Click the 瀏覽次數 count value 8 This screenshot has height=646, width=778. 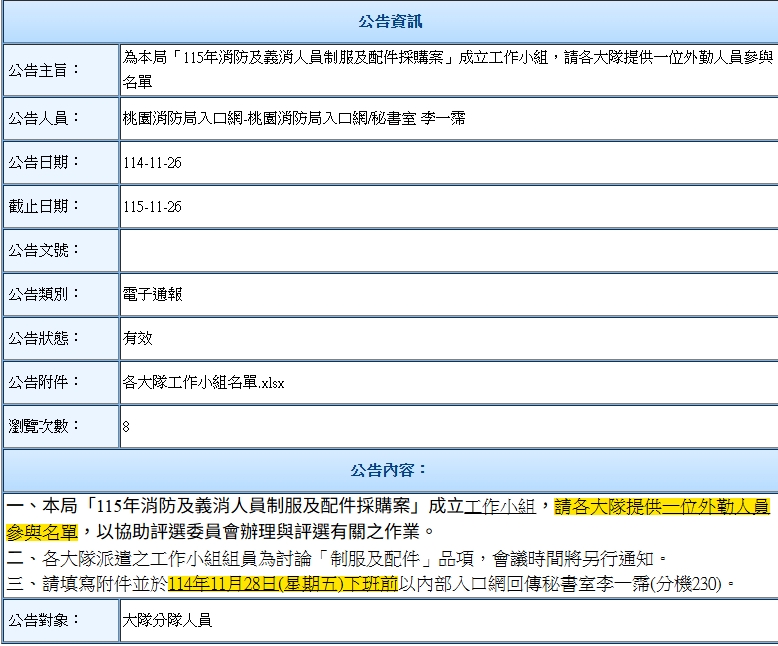[x=127, y=427]
